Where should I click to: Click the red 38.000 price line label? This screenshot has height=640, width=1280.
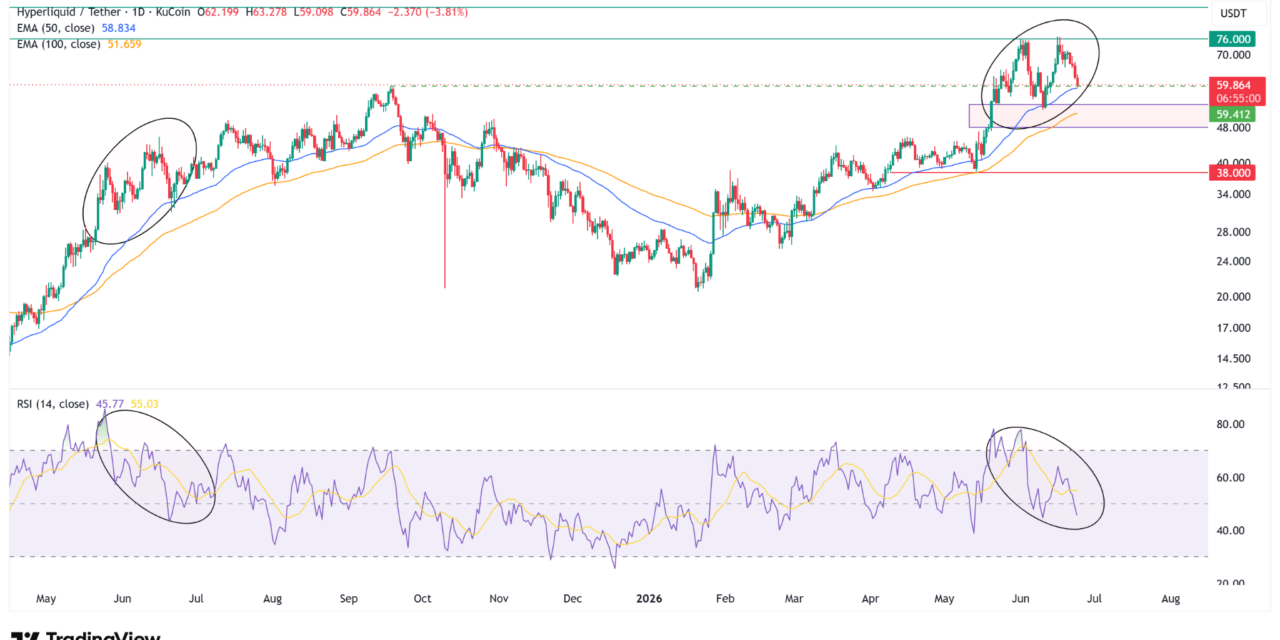1230,172
